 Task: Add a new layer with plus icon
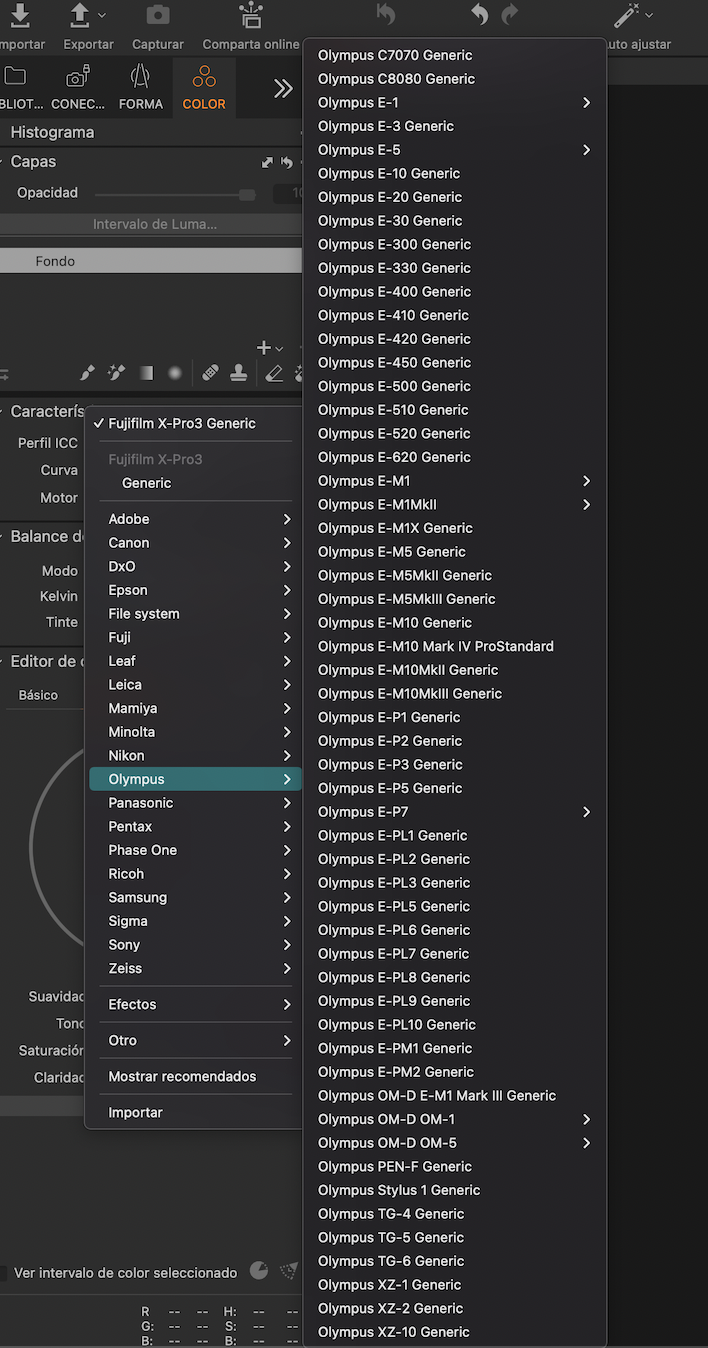264,348
